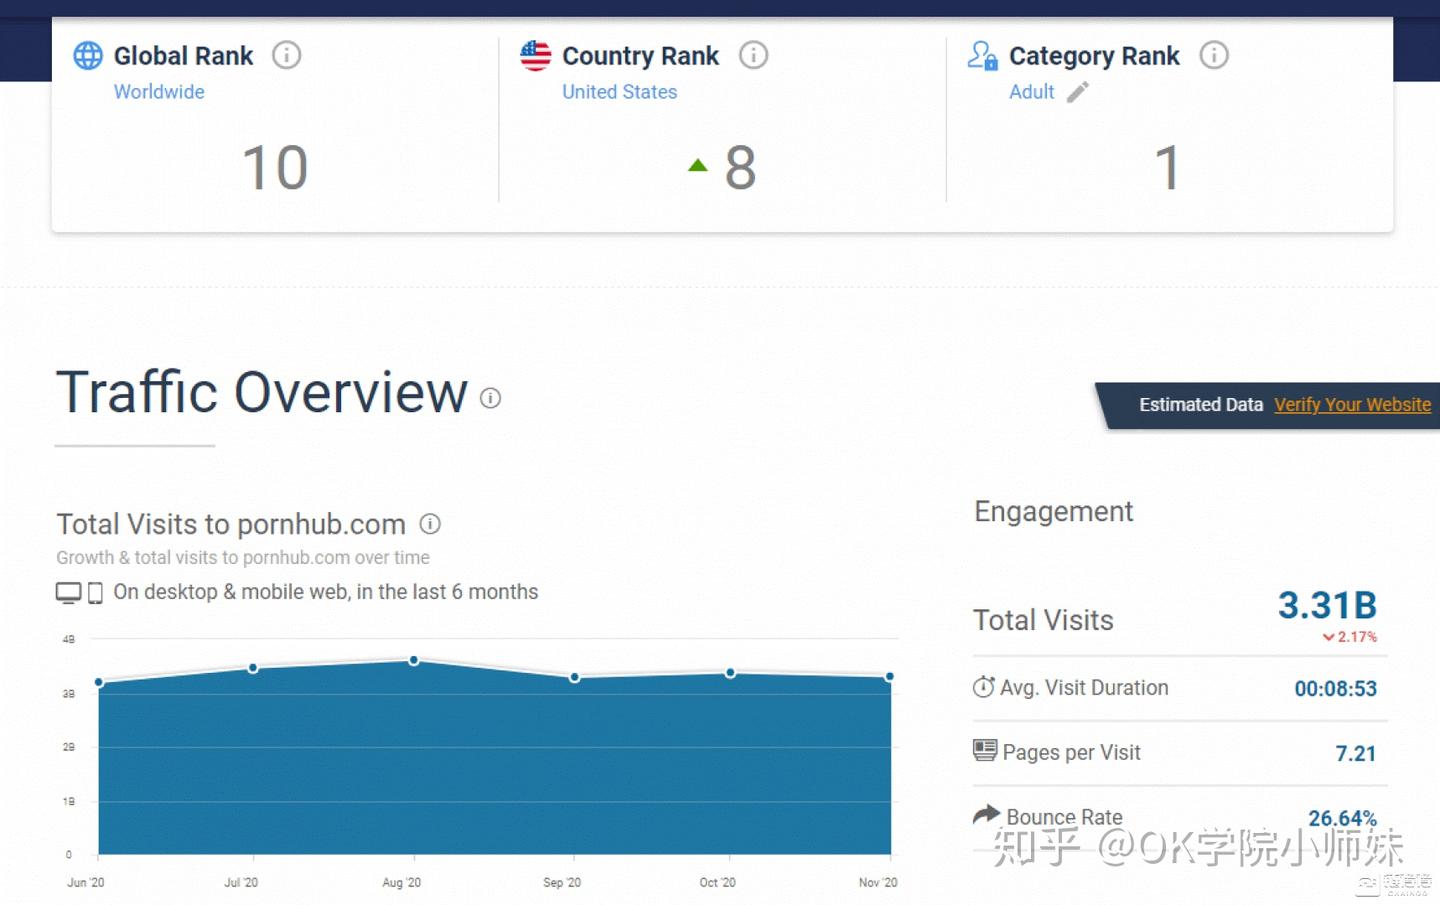Click the Growth & total visits subtitle
This screenshot has width=1440, height=905.
[243, 558]
